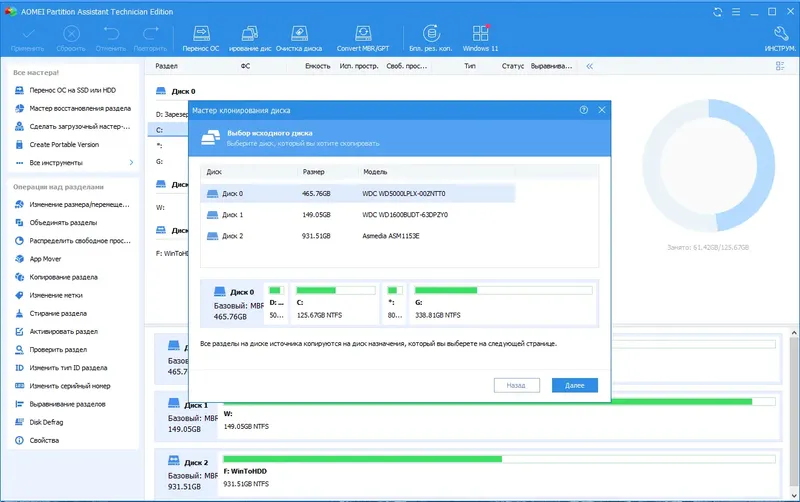Open the hamburger menu in title bar
This screenshot has height=502, width=800.
736,12
